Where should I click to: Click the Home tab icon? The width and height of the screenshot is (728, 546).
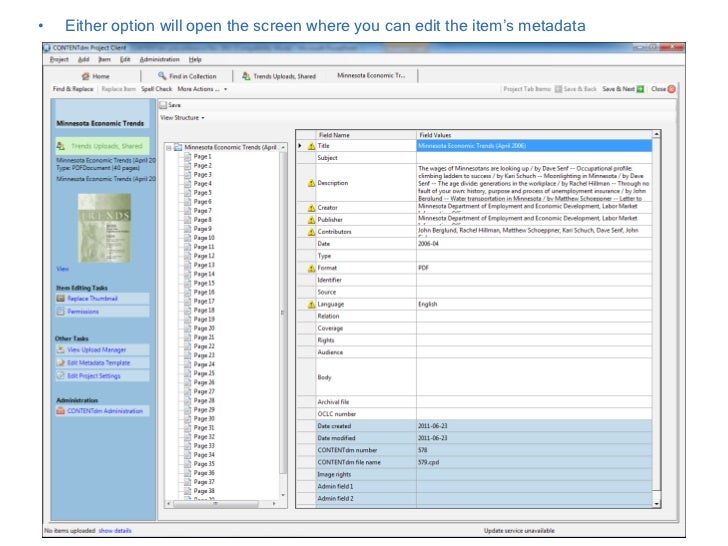point(85,76)
